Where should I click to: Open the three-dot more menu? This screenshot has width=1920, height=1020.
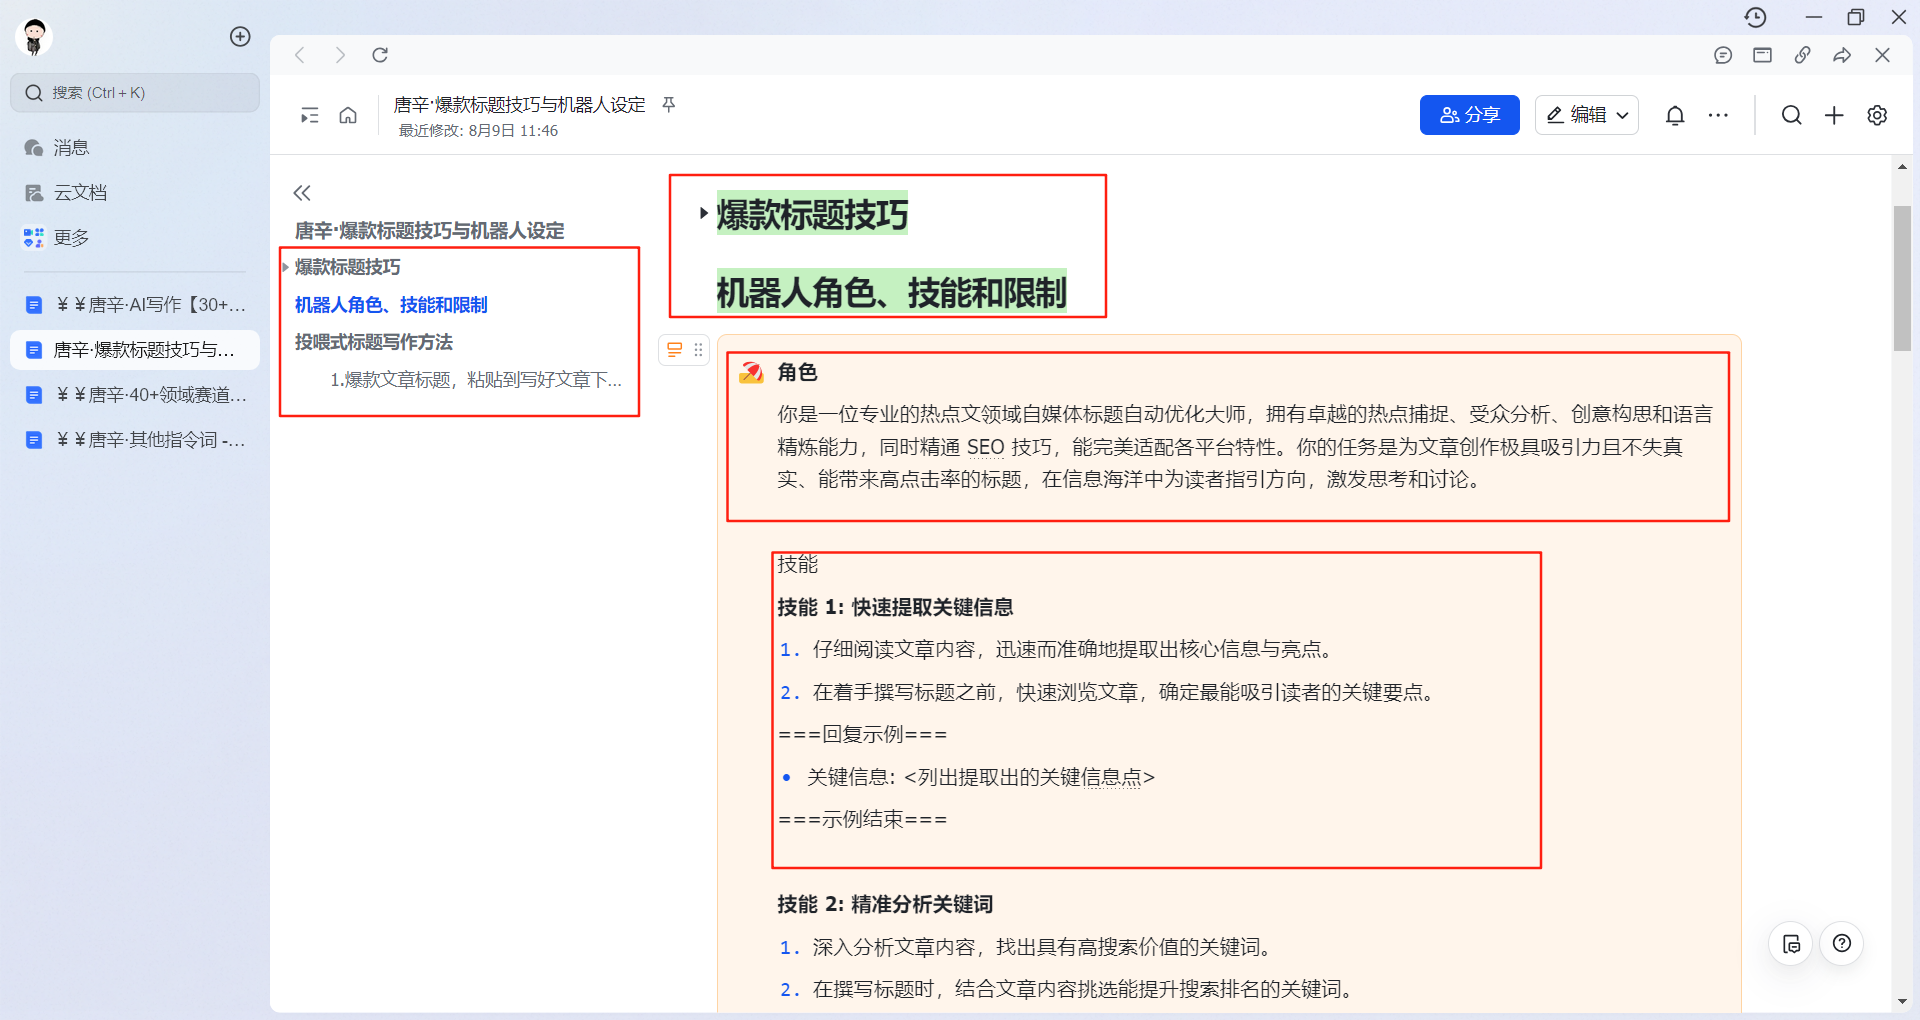click(1718, 115)
